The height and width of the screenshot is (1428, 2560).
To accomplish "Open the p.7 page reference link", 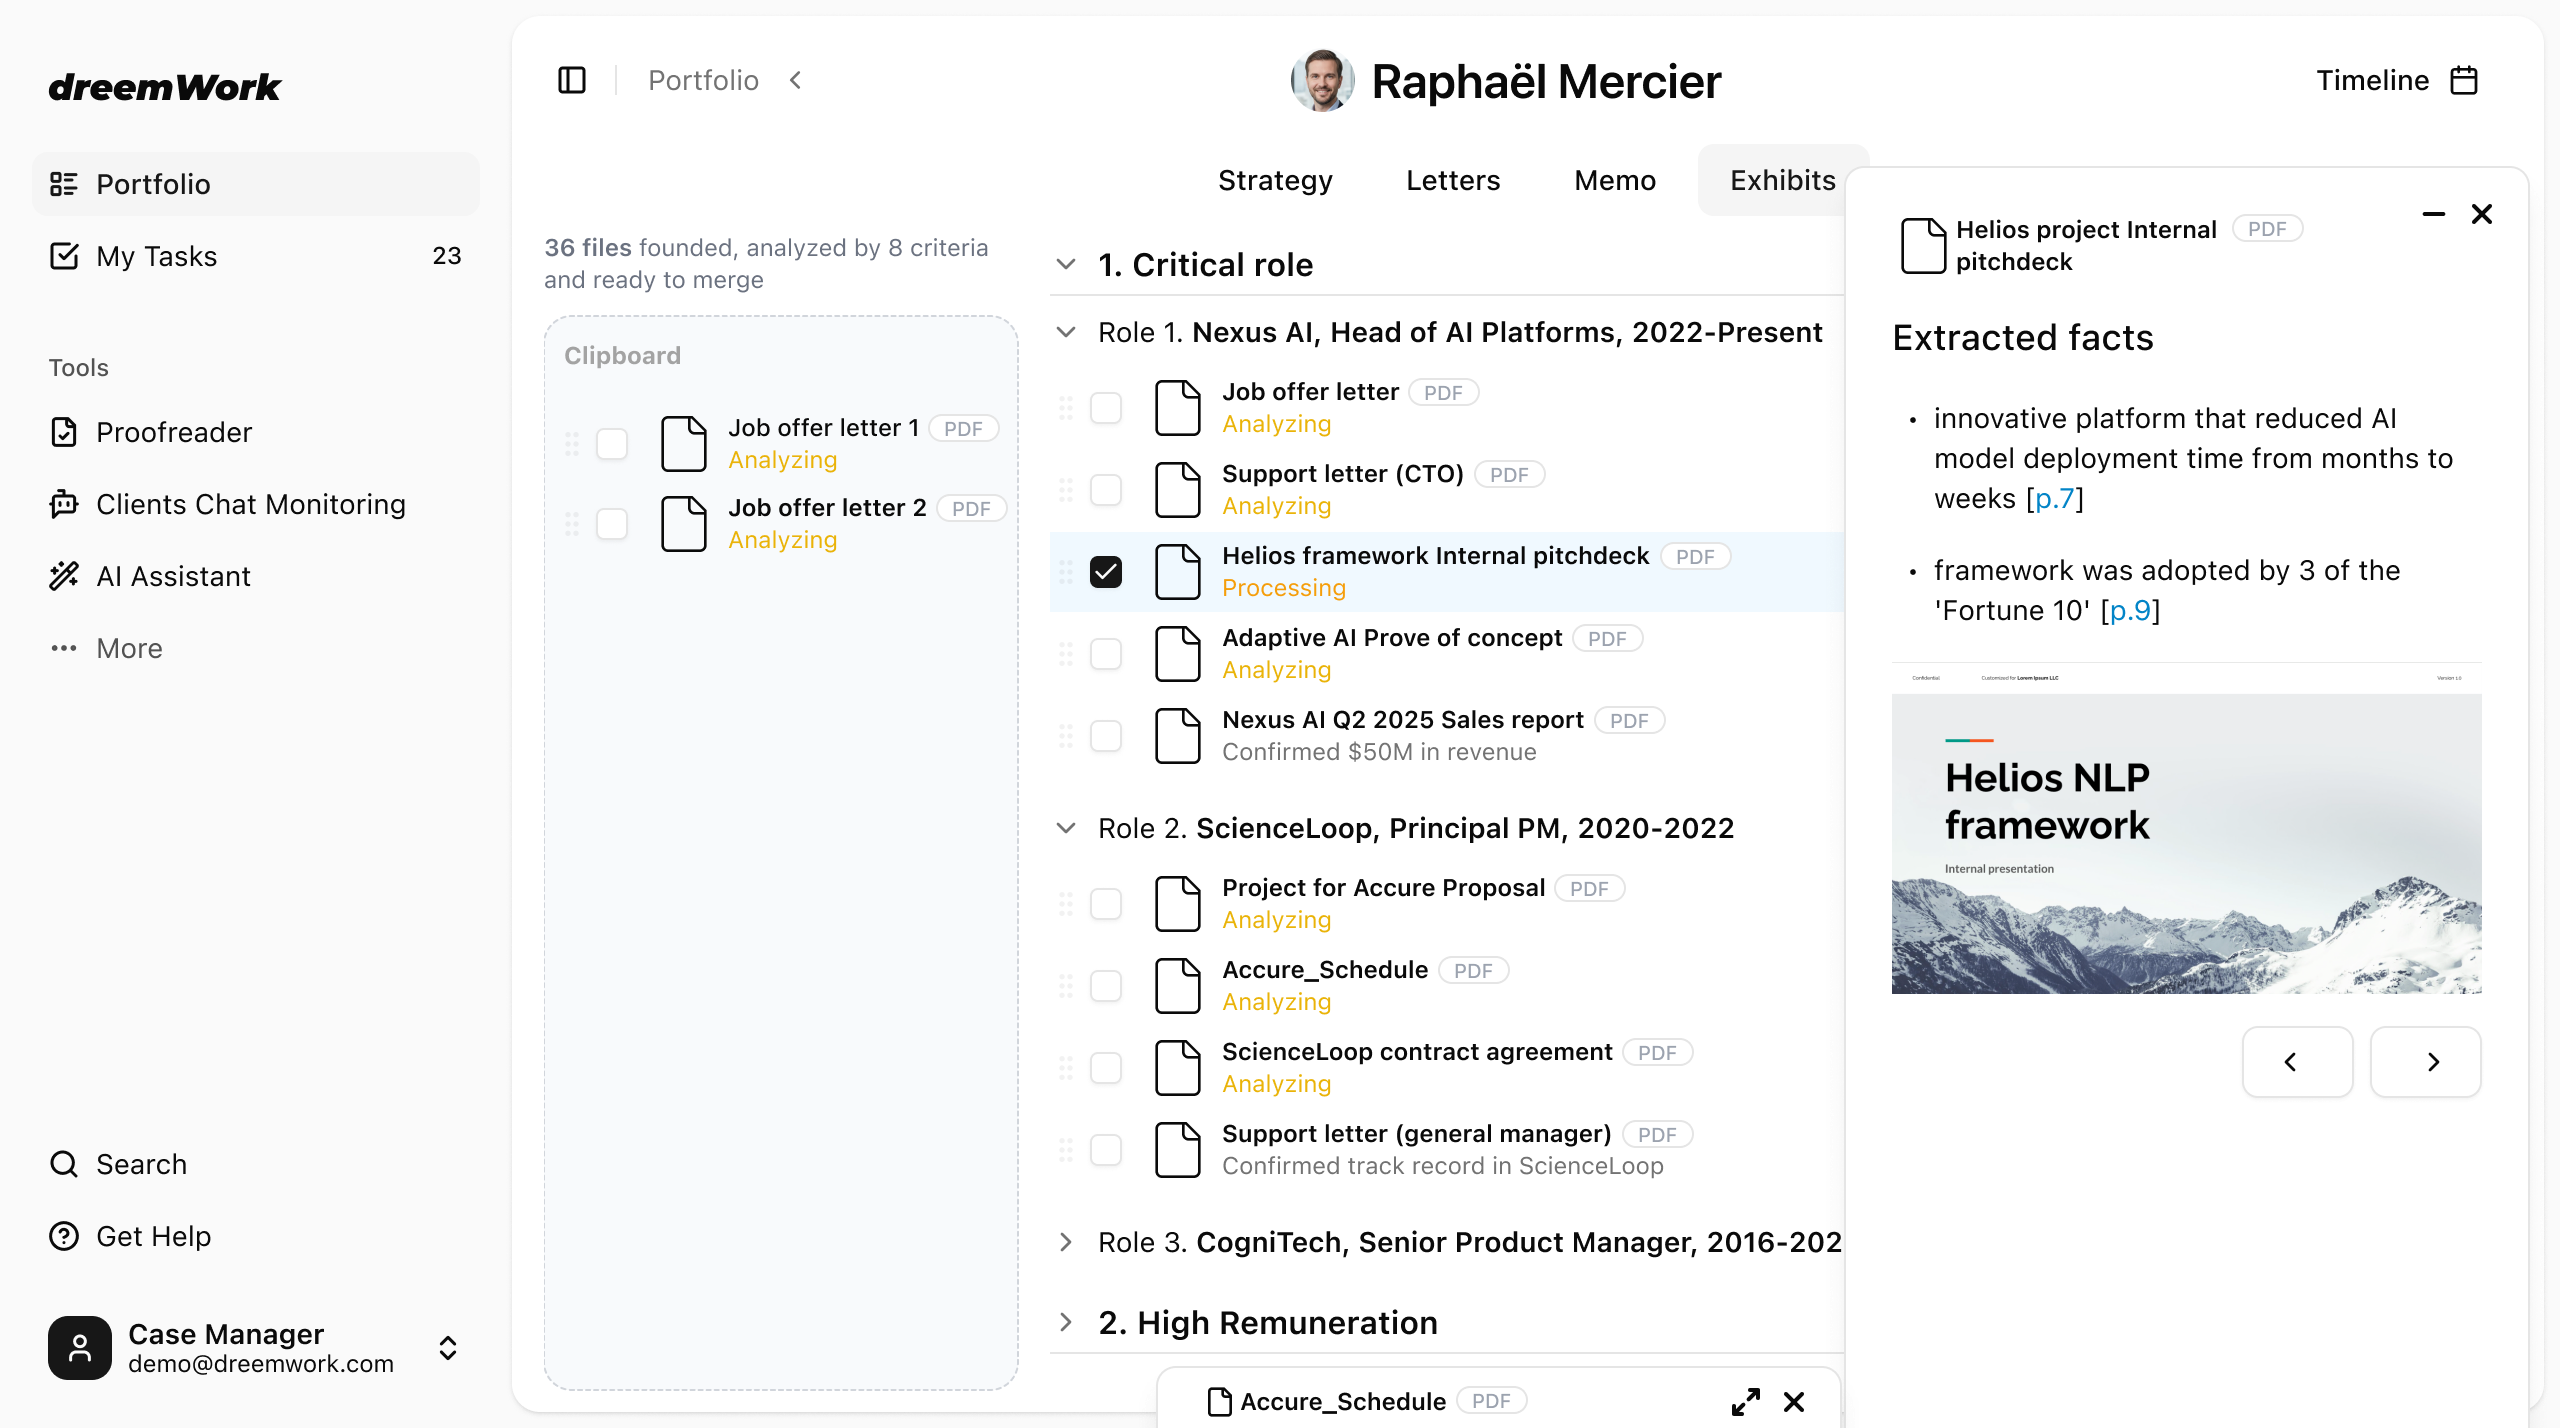I will coord(2055,498).
